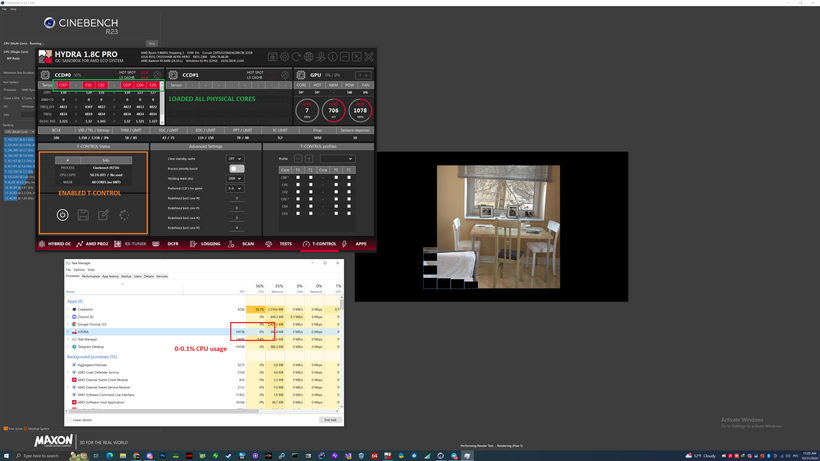The width and height of the screenshot is (820, 461).
Task: Click CCD#0 sensor table vertical scrollbar
Action: tap(162, 103)
